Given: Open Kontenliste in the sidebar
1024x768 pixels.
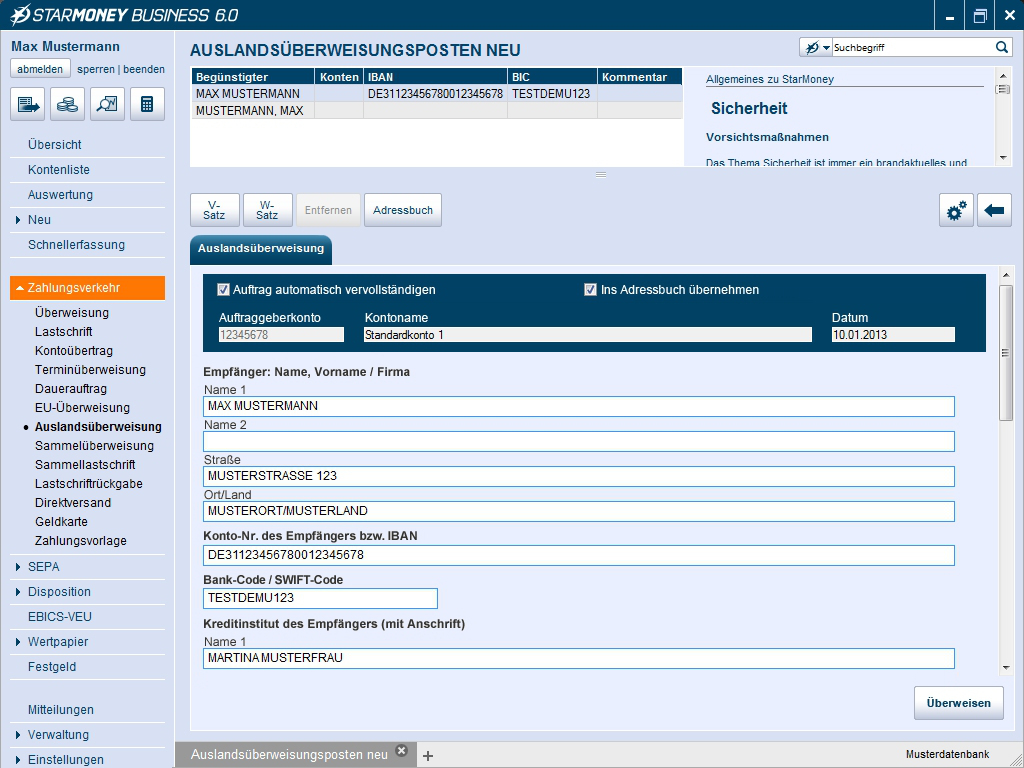Looking at the screenshot, I should click(x=59, y=170).
